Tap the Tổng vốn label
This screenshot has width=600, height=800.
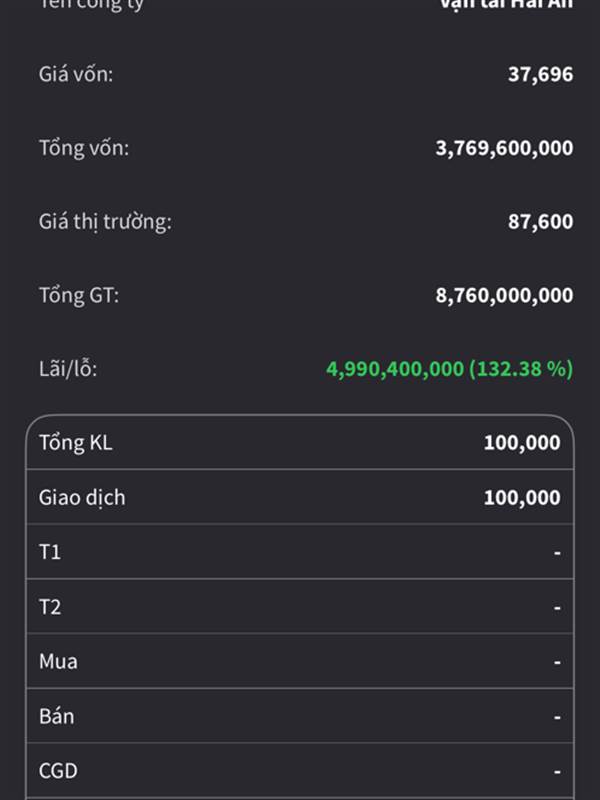(84, 148)
